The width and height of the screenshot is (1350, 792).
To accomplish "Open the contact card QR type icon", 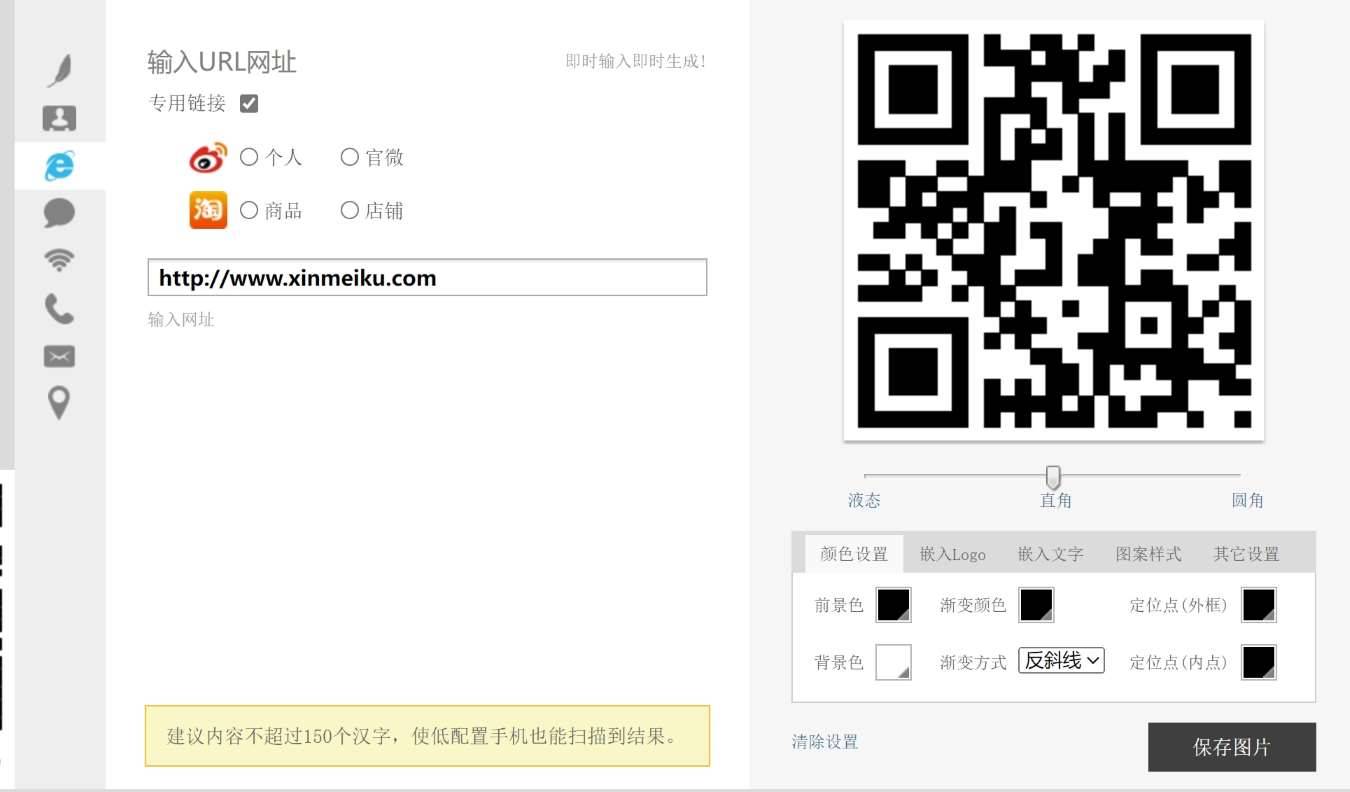I will [60, 118].
